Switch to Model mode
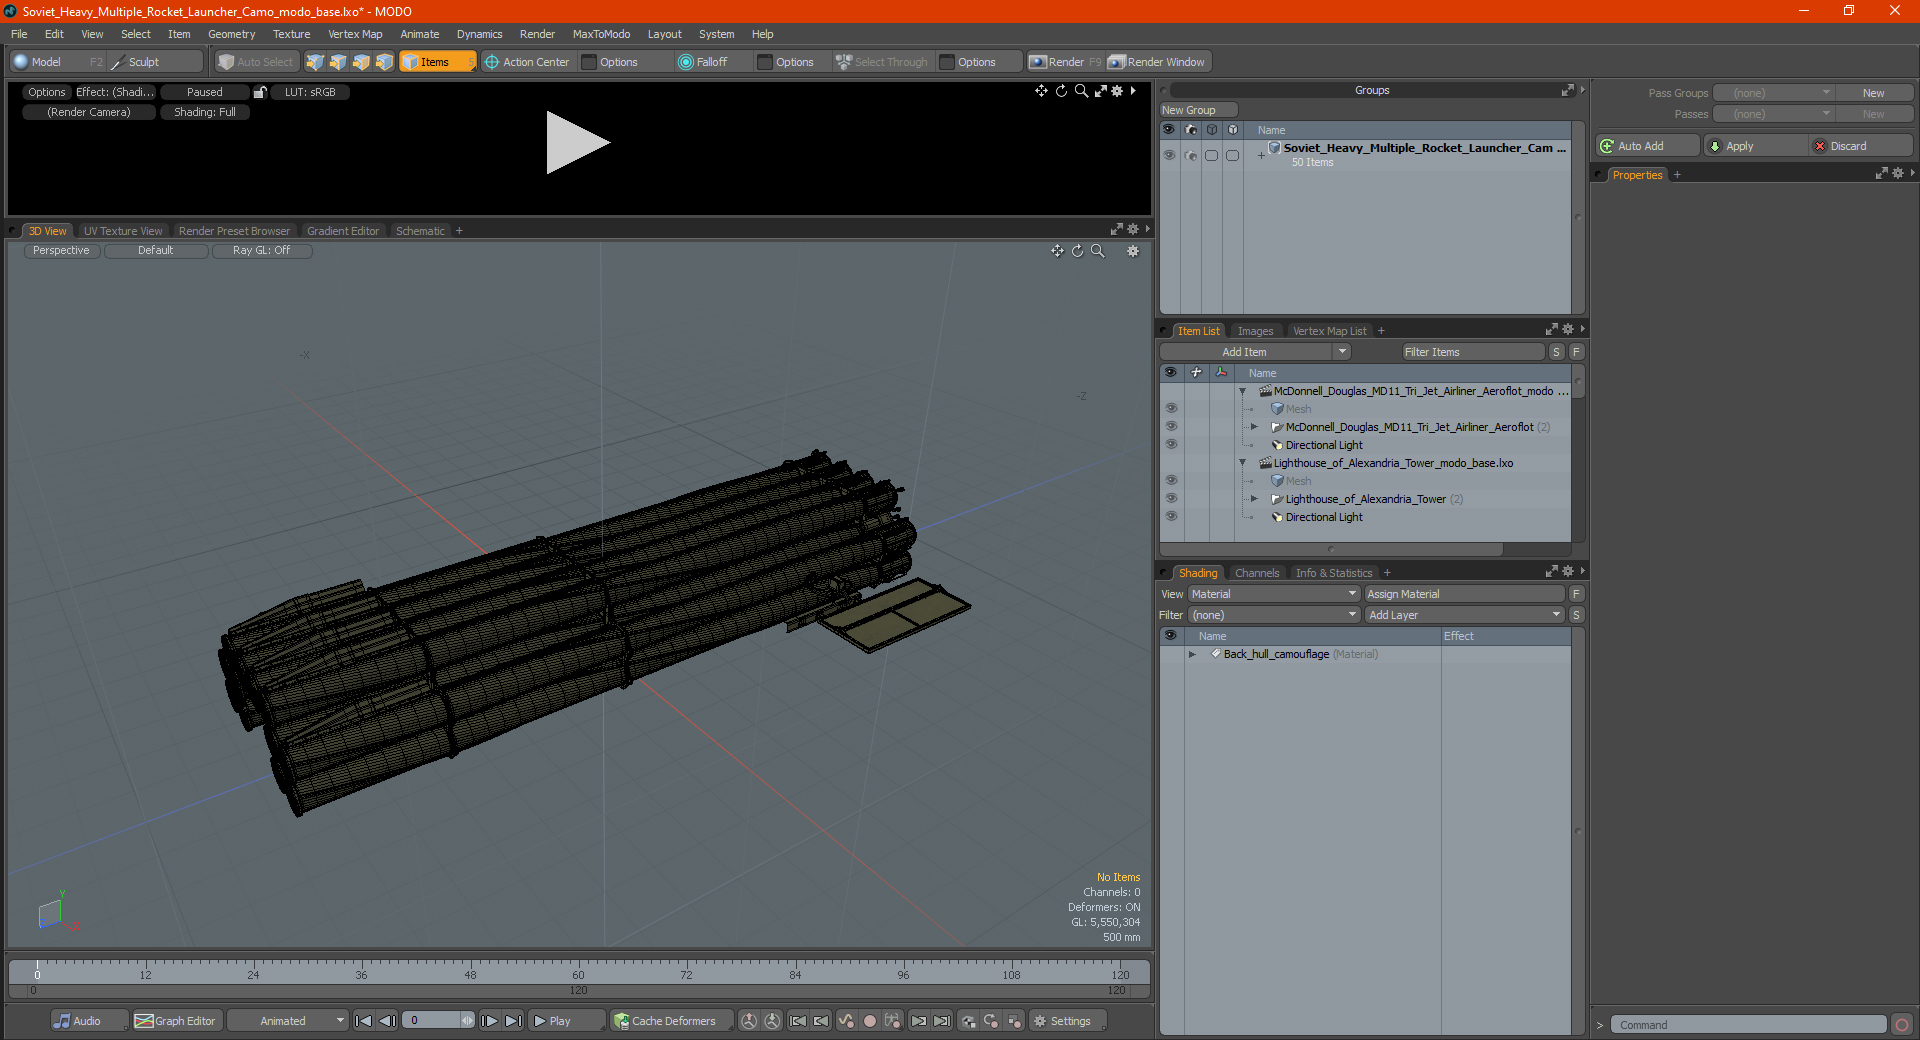The image size is (1920, 1040). coord(46,62)
